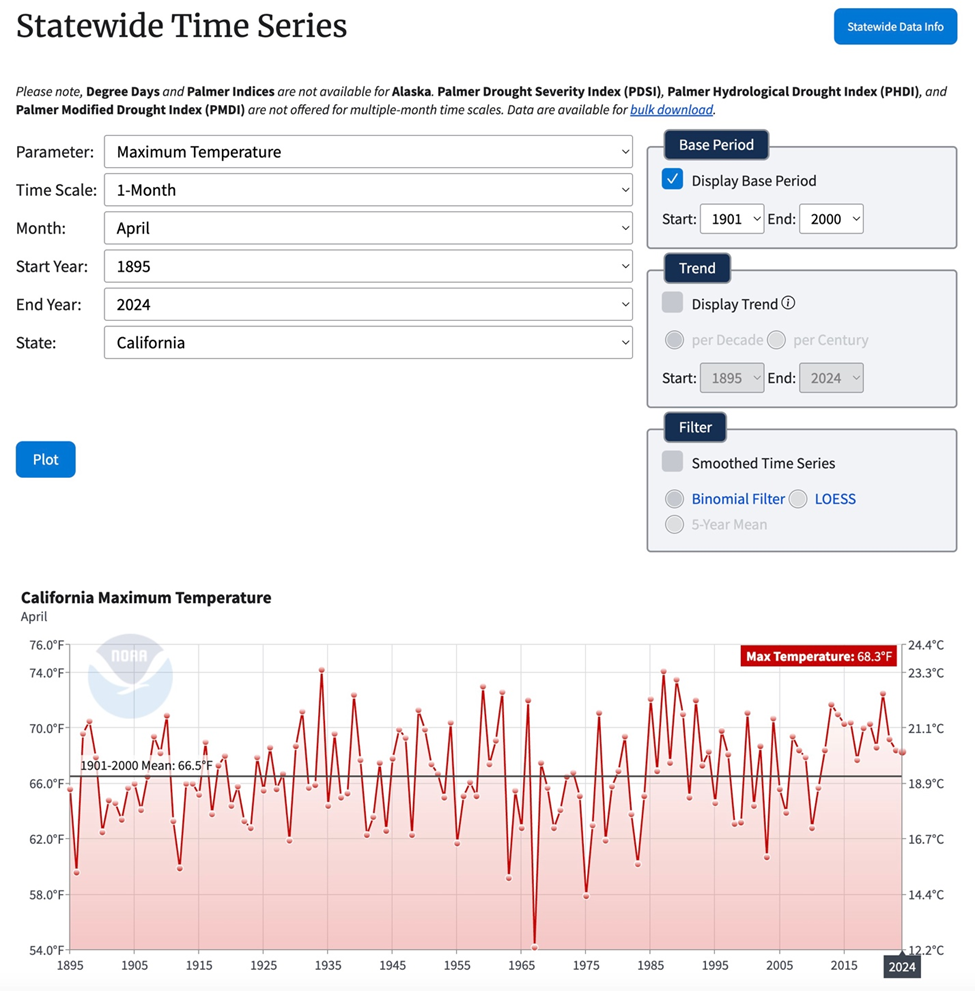Click the NOAA logo watermark on chart
The height and width of the screenshot is (991, 975).
click(130, 677)
